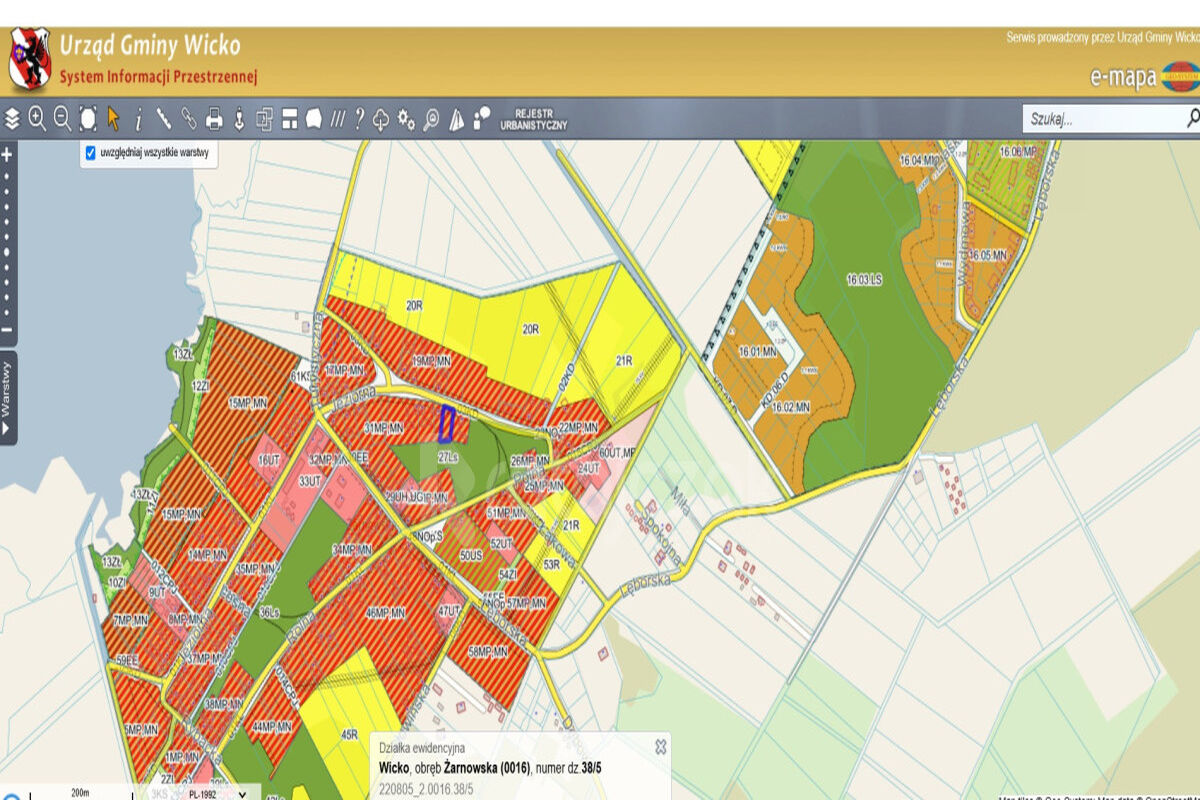
Task: Select the object information 'i' tool
Action: pos(138,119)
